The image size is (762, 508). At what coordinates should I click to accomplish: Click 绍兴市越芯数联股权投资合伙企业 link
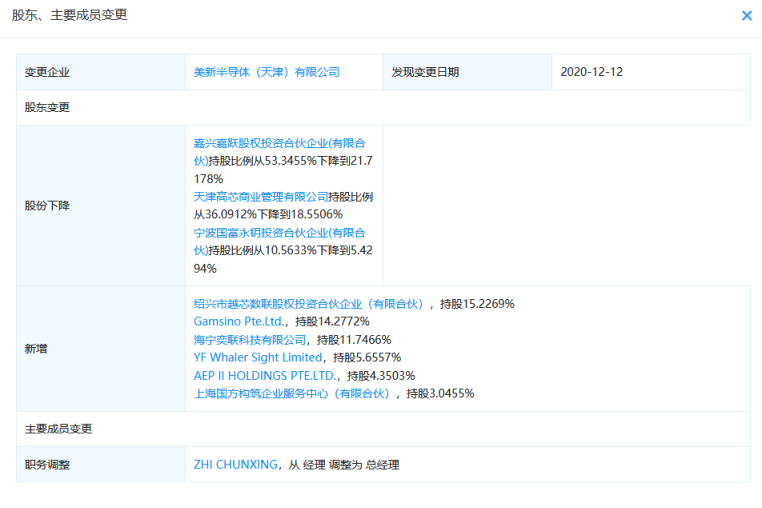[309, 304]
